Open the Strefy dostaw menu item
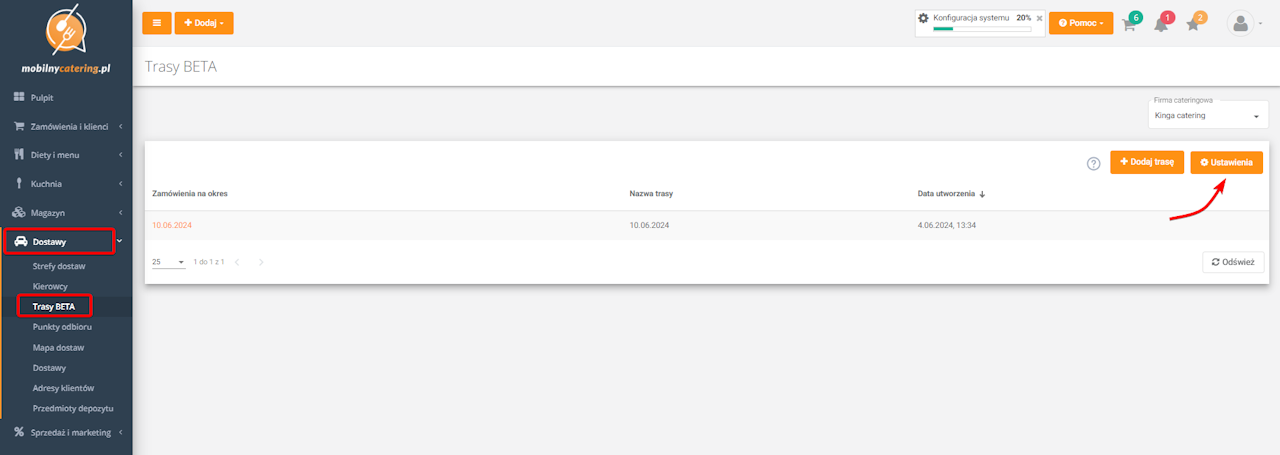The image size is (1280, 455). click(59, 266)
